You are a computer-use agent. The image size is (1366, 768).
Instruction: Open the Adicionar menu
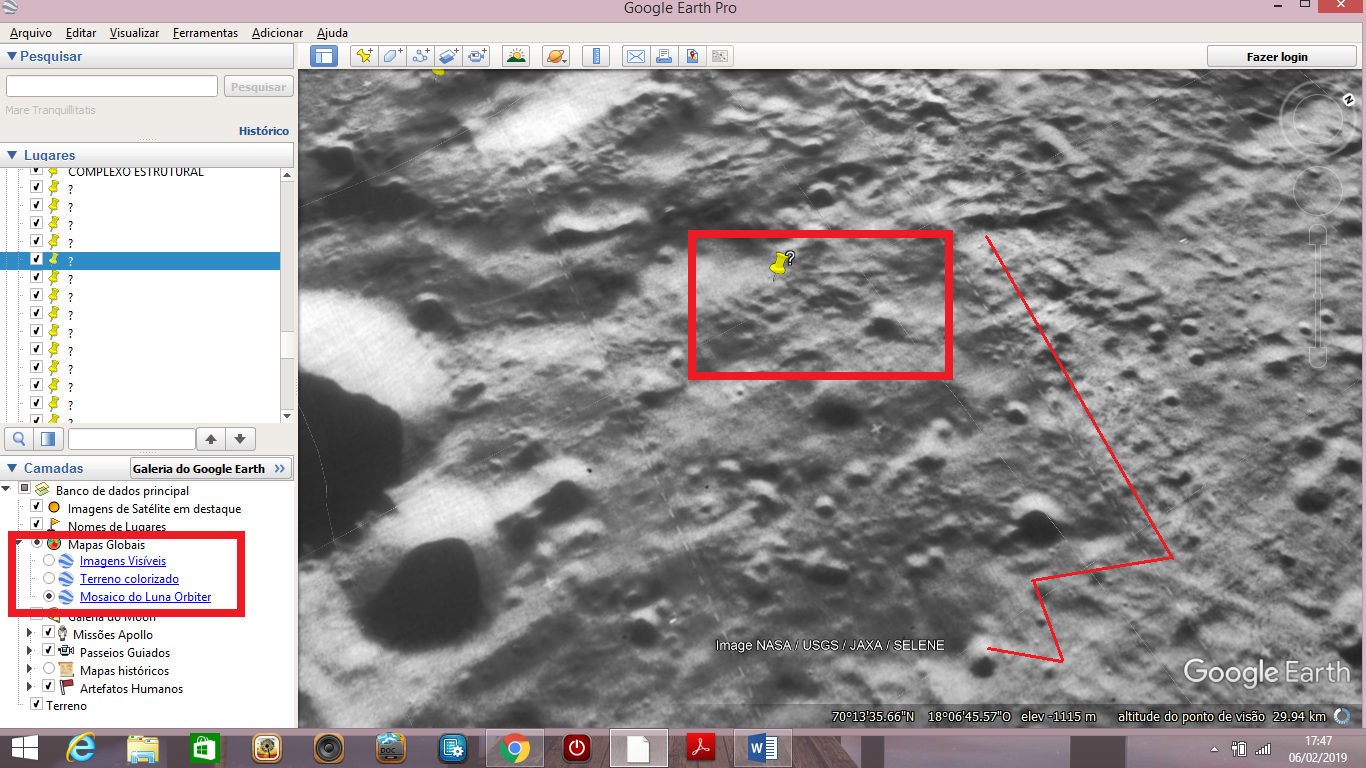(277, 33)
